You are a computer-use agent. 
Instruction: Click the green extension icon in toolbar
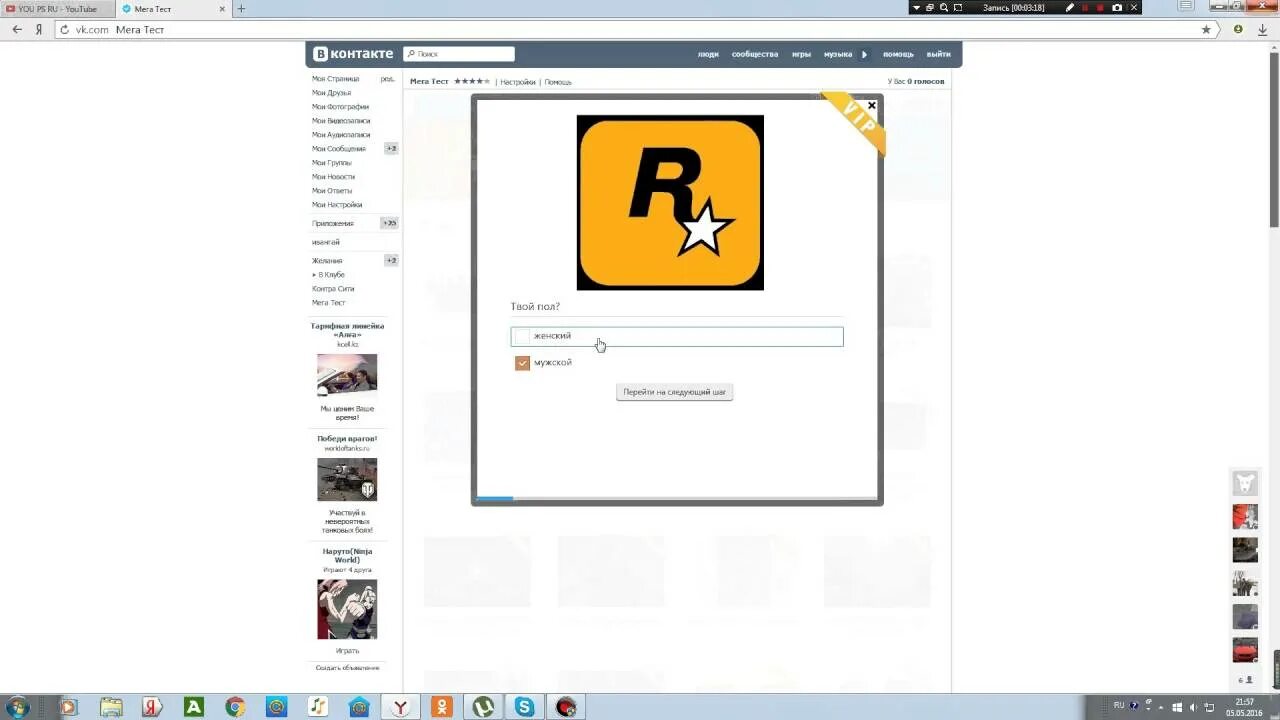coord(1238,30)
